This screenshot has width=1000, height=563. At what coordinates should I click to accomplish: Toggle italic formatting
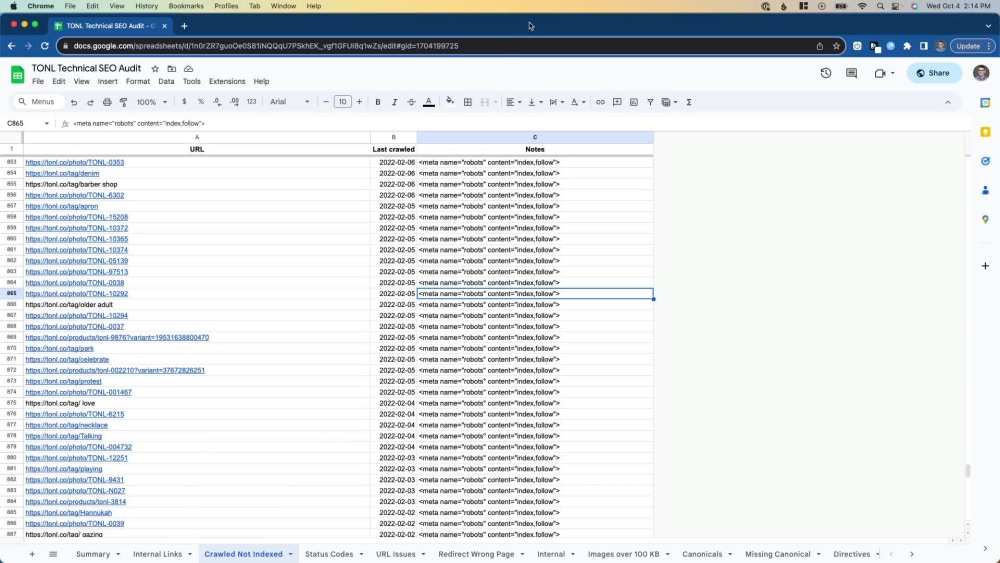click(394, 102)
